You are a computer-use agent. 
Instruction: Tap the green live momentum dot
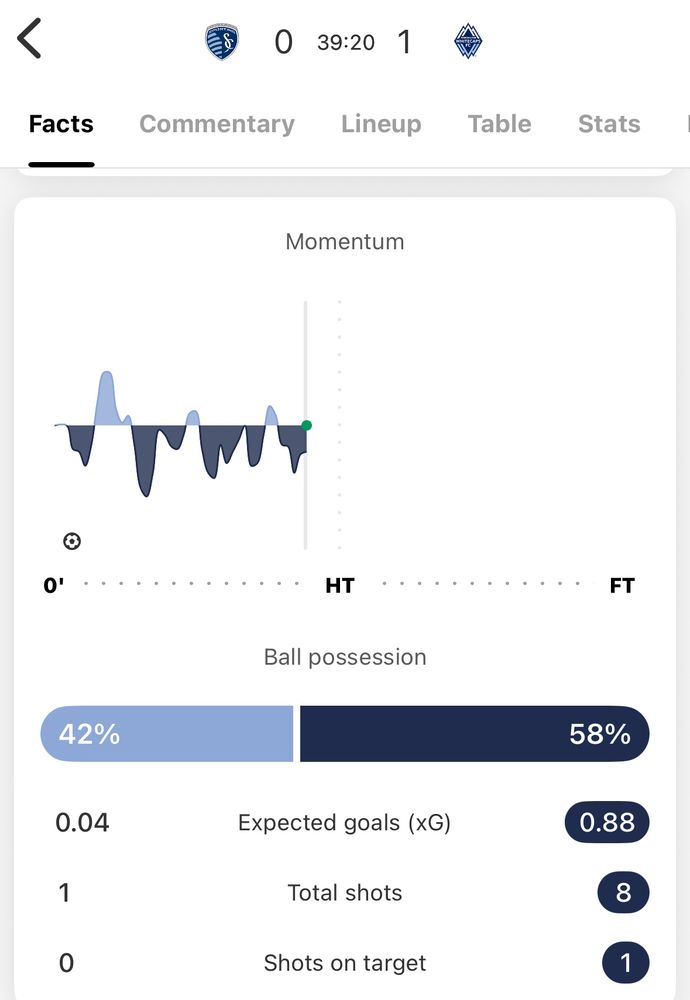[x=306, y=426]
